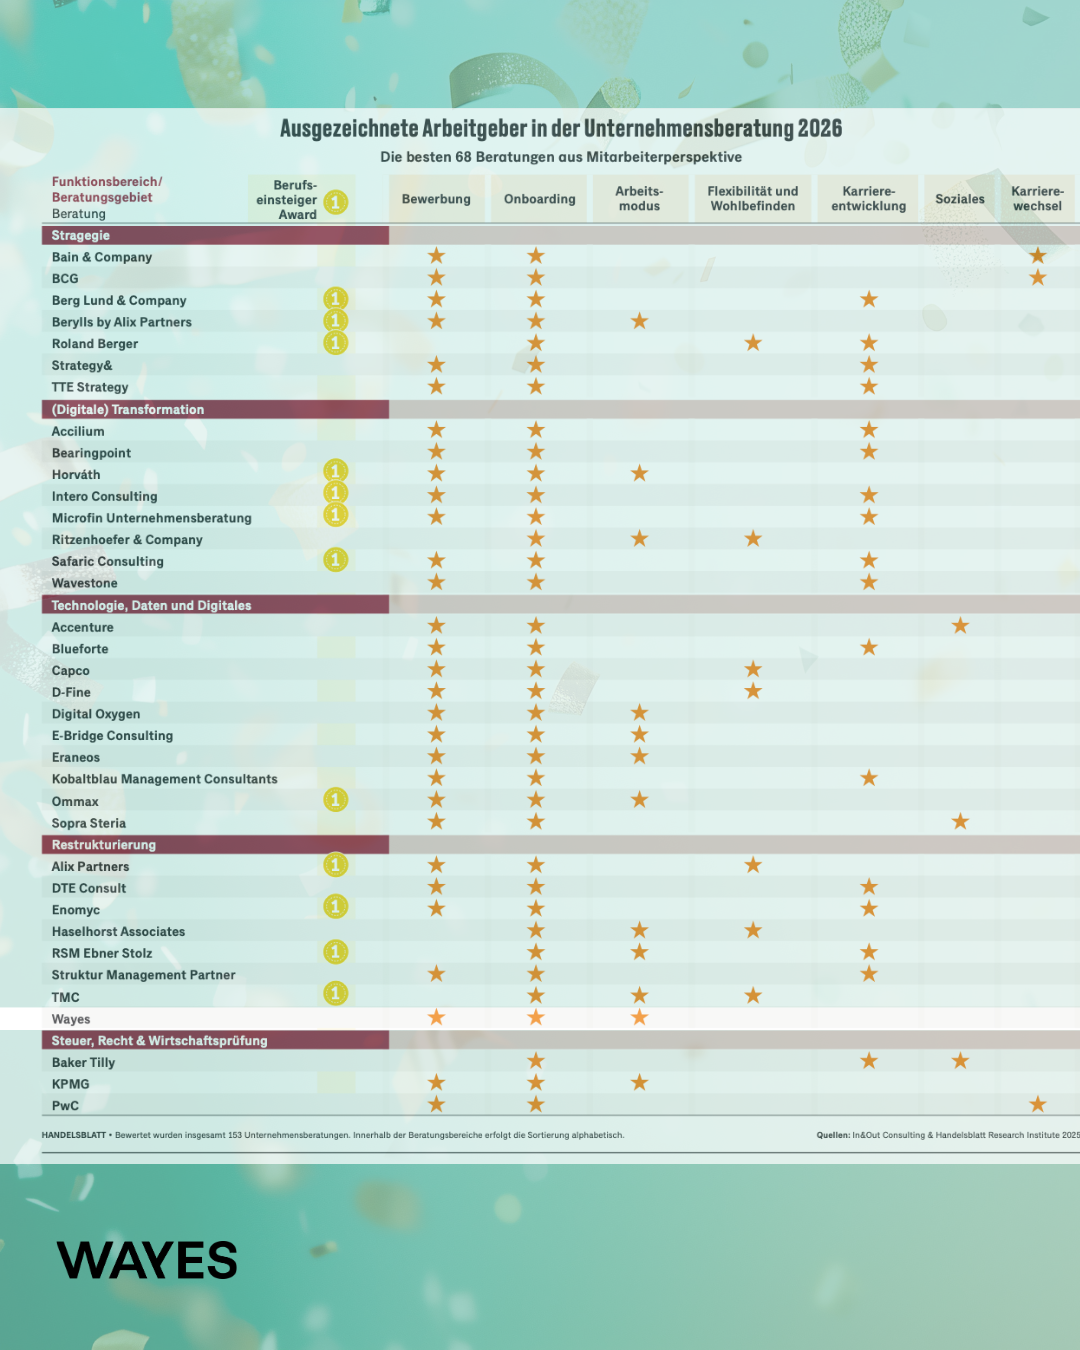The width and height of the screenshot is (1080, 1350).
Task: Click Capco's Flexibilität und Wohlbefinden star
Action: point(753,670)
